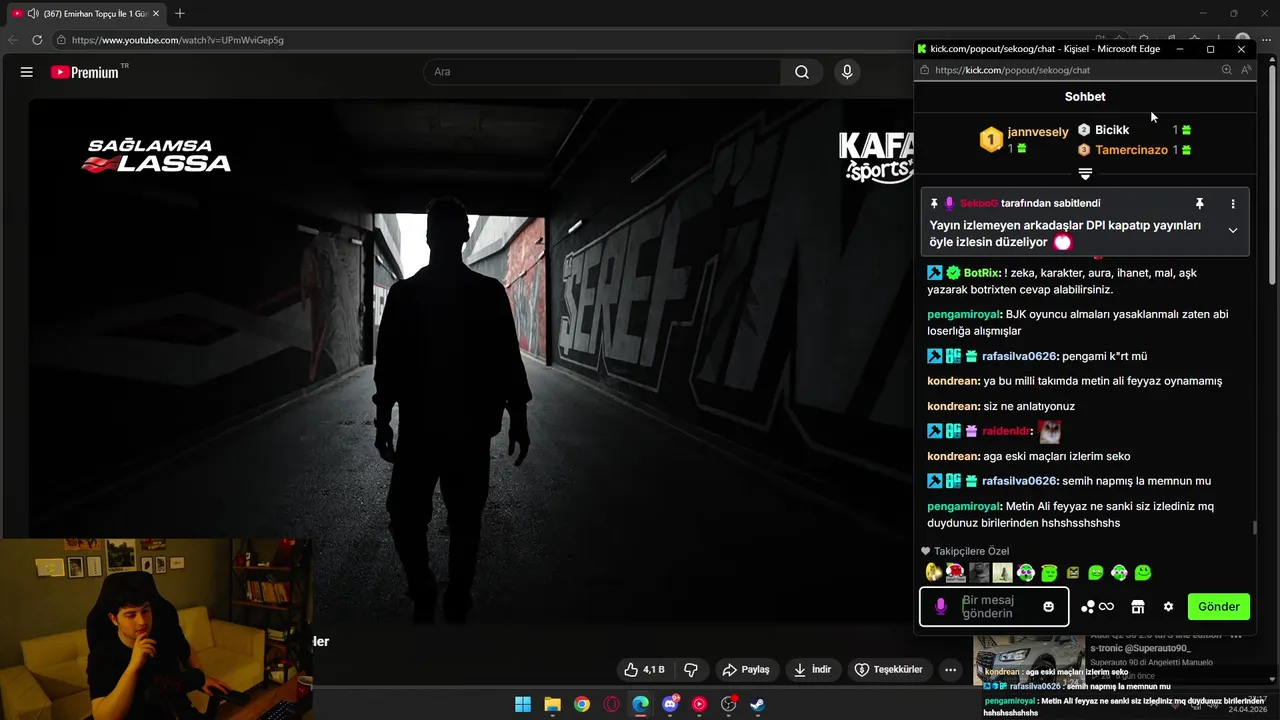Pick the gray photo emote in emote row
This screenshot has height=720, width=1280.
[979, 572]
